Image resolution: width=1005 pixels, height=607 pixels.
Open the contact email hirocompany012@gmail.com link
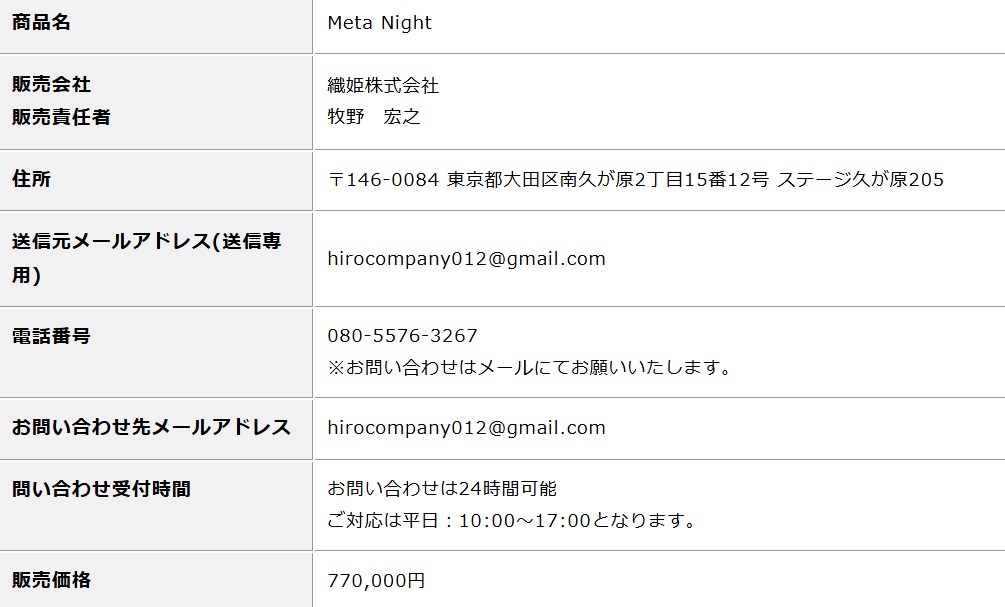tap(467, 428)
